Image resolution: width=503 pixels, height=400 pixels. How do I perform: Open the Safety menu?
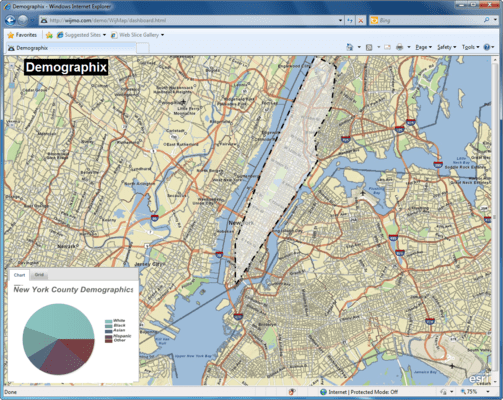click(x=447, y=47)
